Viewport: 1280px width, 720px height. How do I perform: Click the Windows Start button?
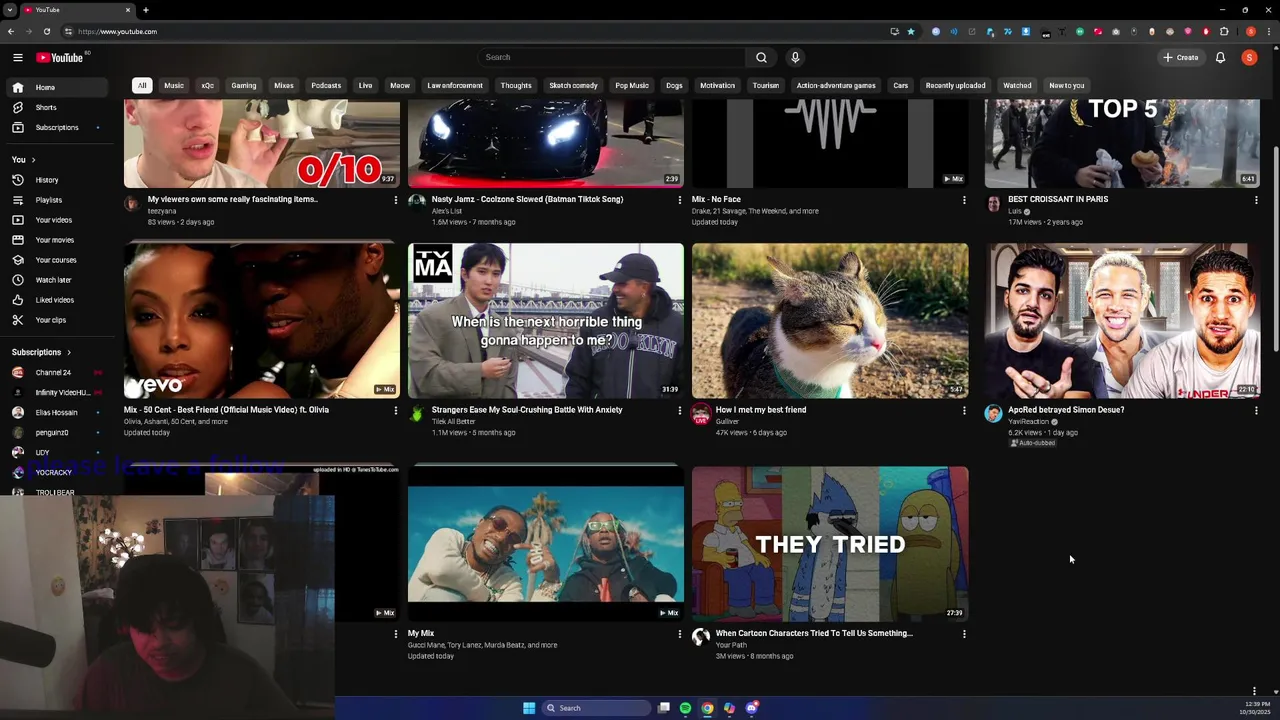529,708
